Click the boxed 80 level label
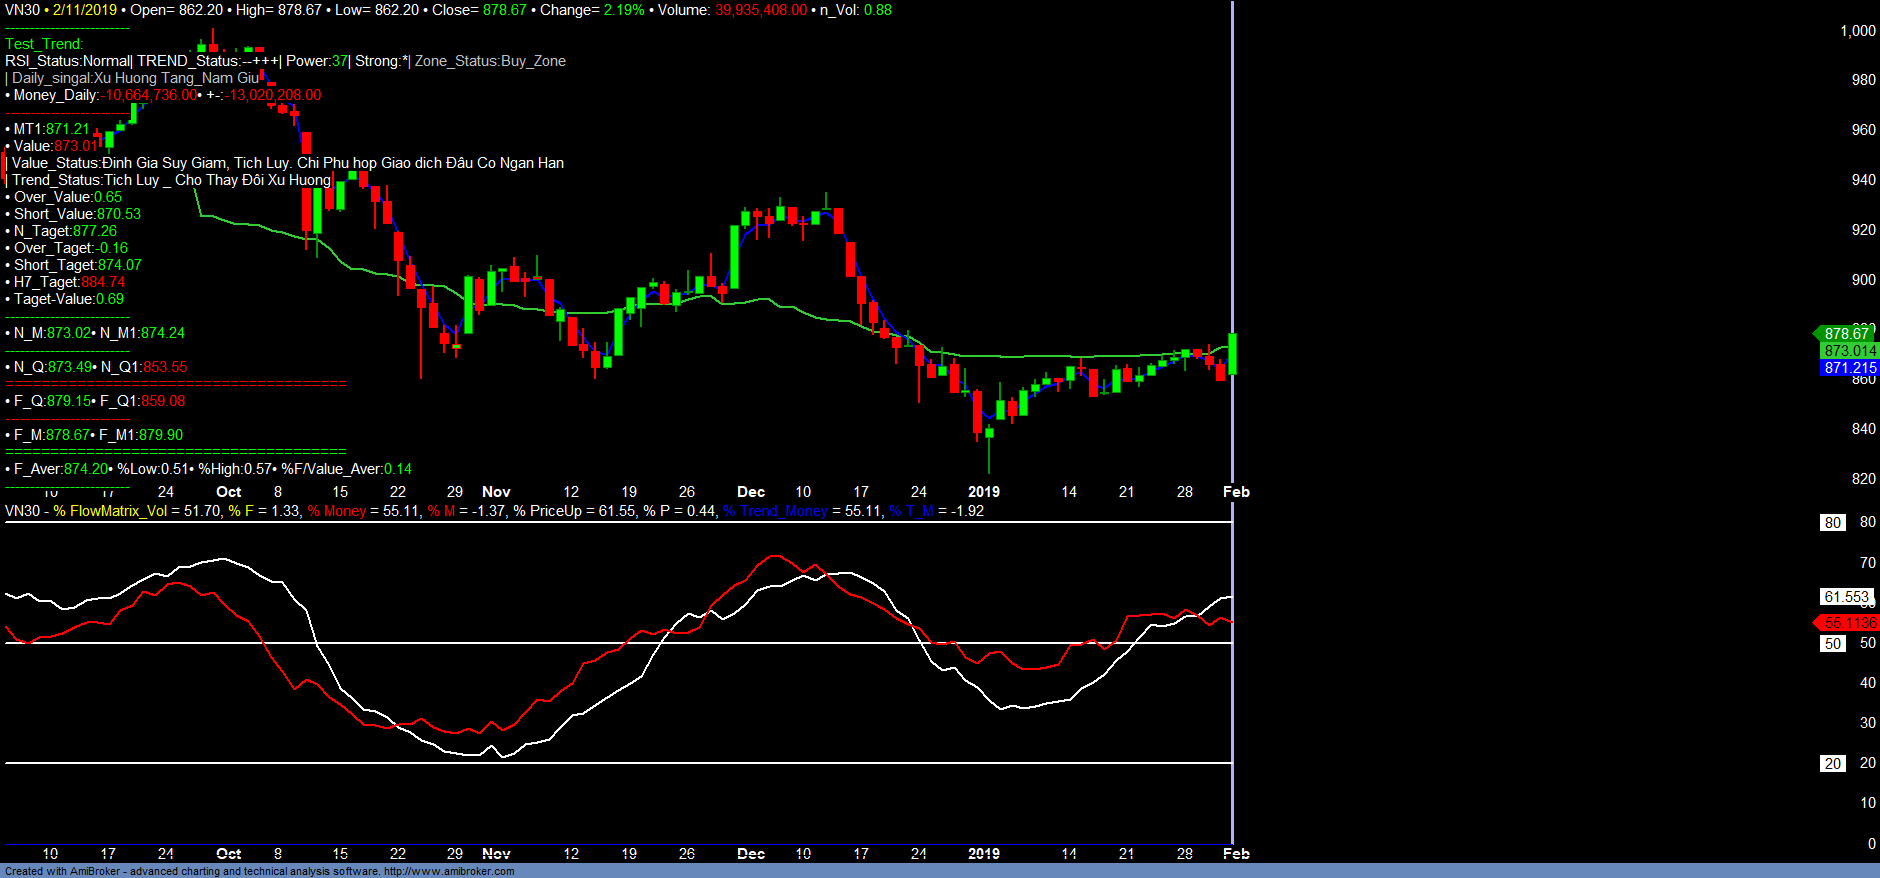1880x878 pixels. [1832, 522]
